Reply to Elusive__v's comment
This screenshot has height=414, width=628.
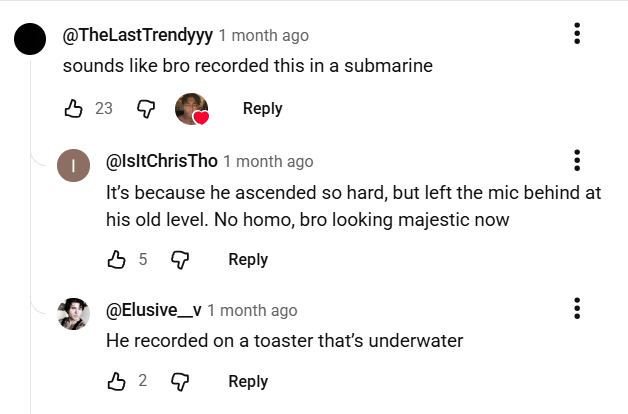pos(248,381)
